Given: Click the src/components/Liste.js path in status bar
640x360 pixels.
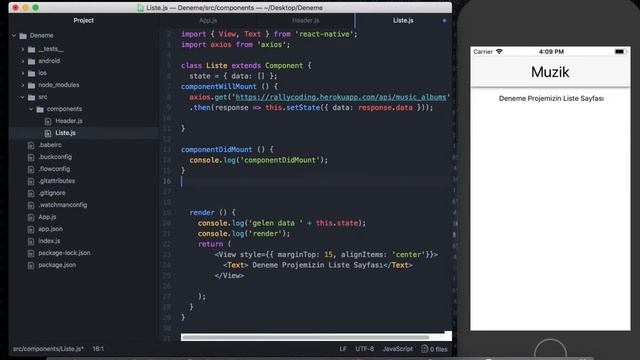Looking at the screenshot, I should 48,349.
